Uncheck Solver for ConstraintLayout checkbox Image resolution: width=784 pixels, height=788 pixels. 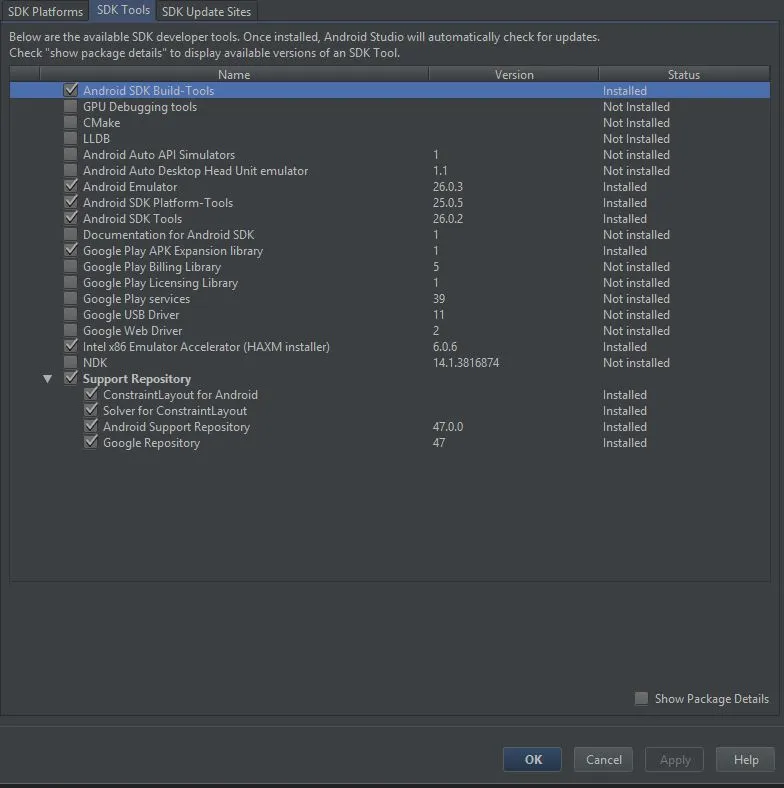(91, 410)
